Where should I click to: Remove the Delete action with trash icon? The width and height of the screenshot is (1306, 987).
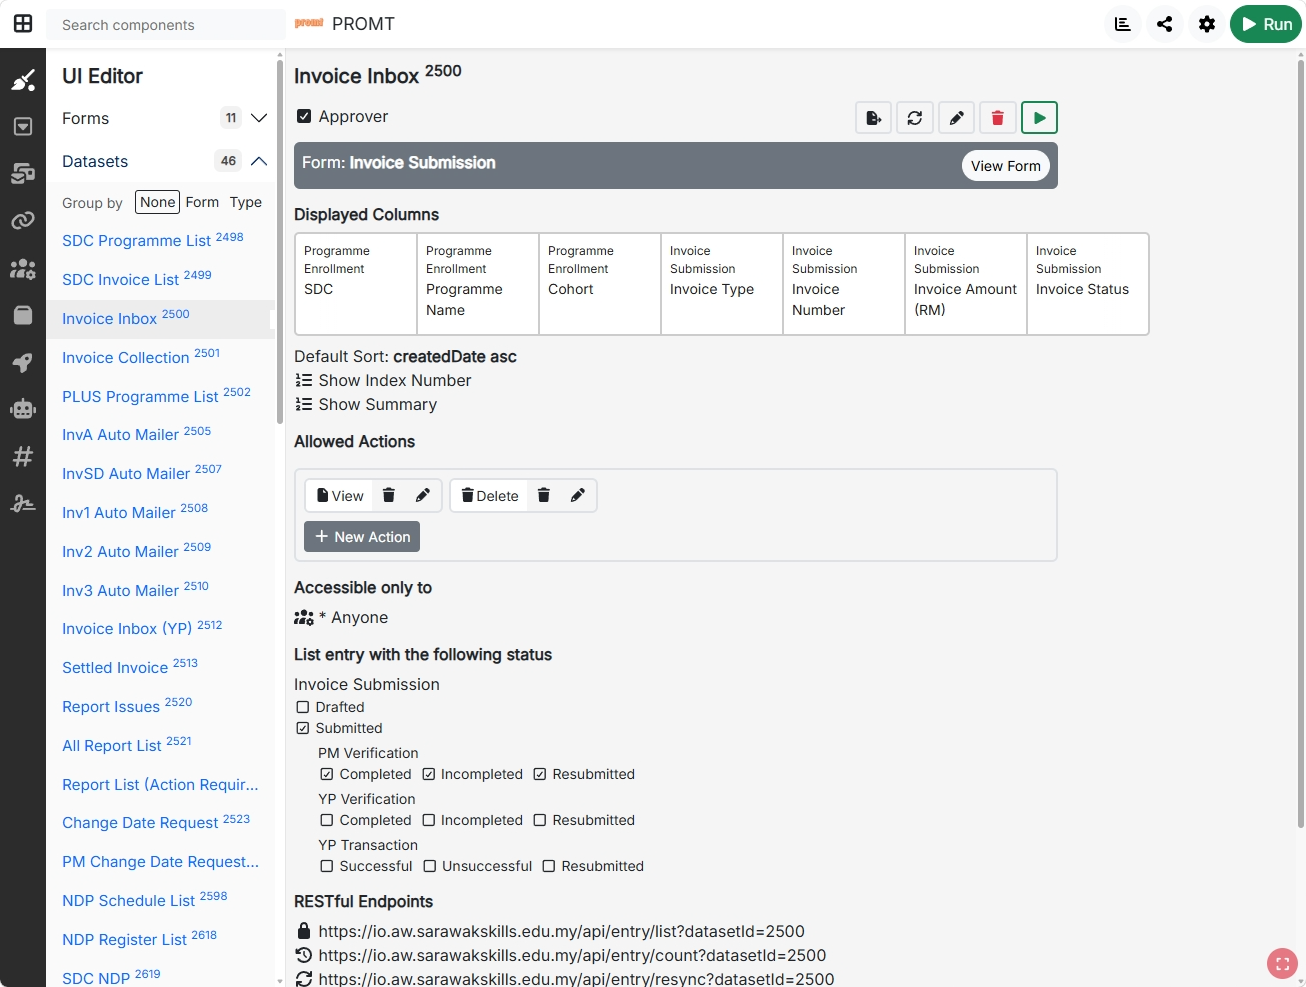544,495
